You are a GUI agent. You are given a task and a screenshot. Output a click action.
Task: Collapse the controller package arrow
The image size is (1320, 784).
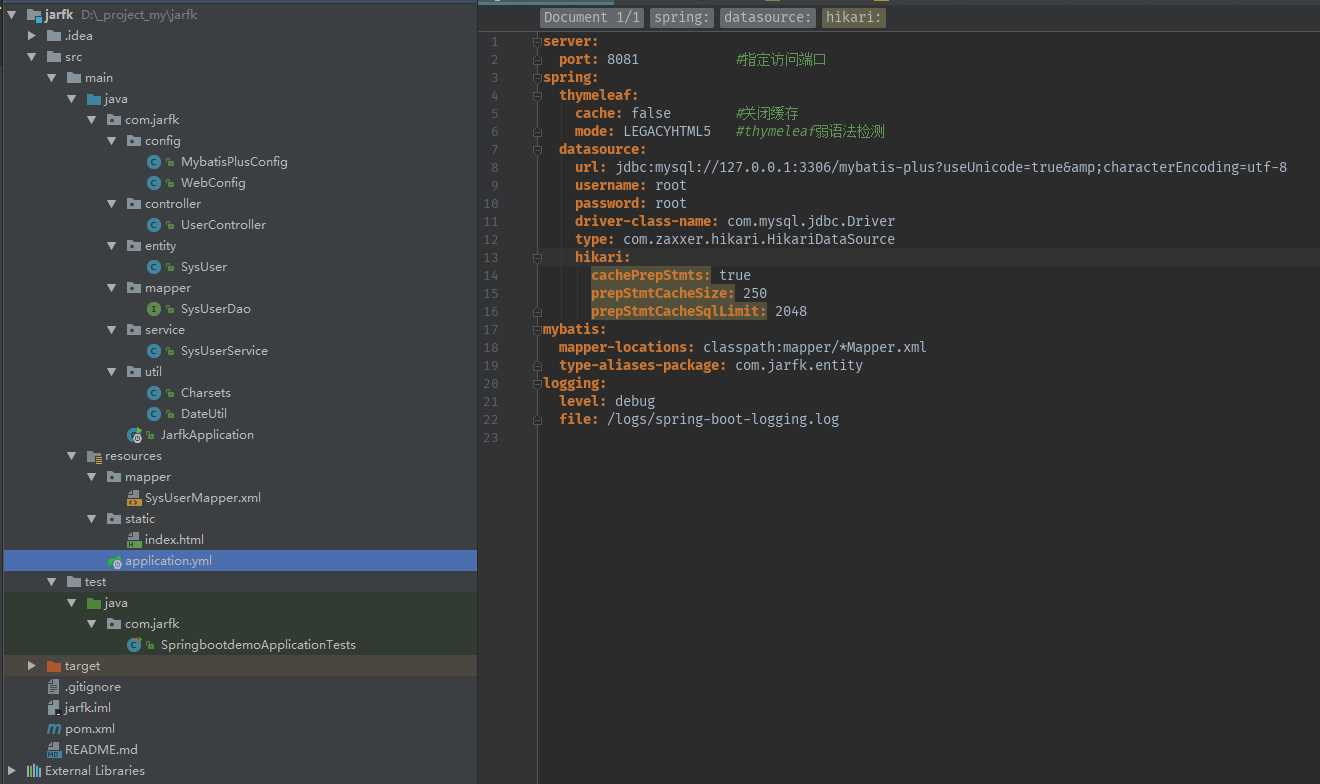[x=112, y=204]
